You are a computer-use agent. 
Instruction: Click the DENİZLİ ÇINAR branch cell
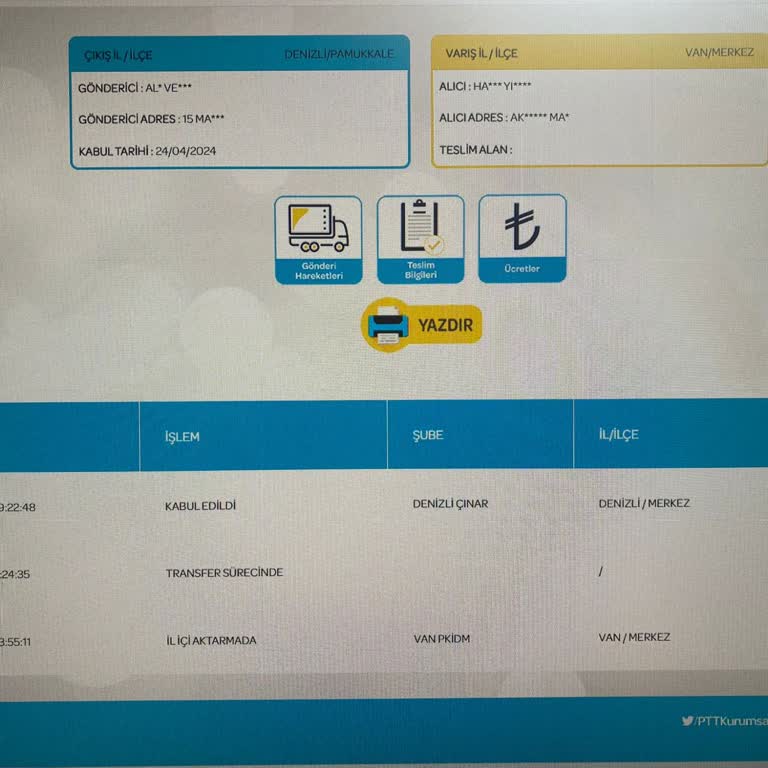coord(450,504)
